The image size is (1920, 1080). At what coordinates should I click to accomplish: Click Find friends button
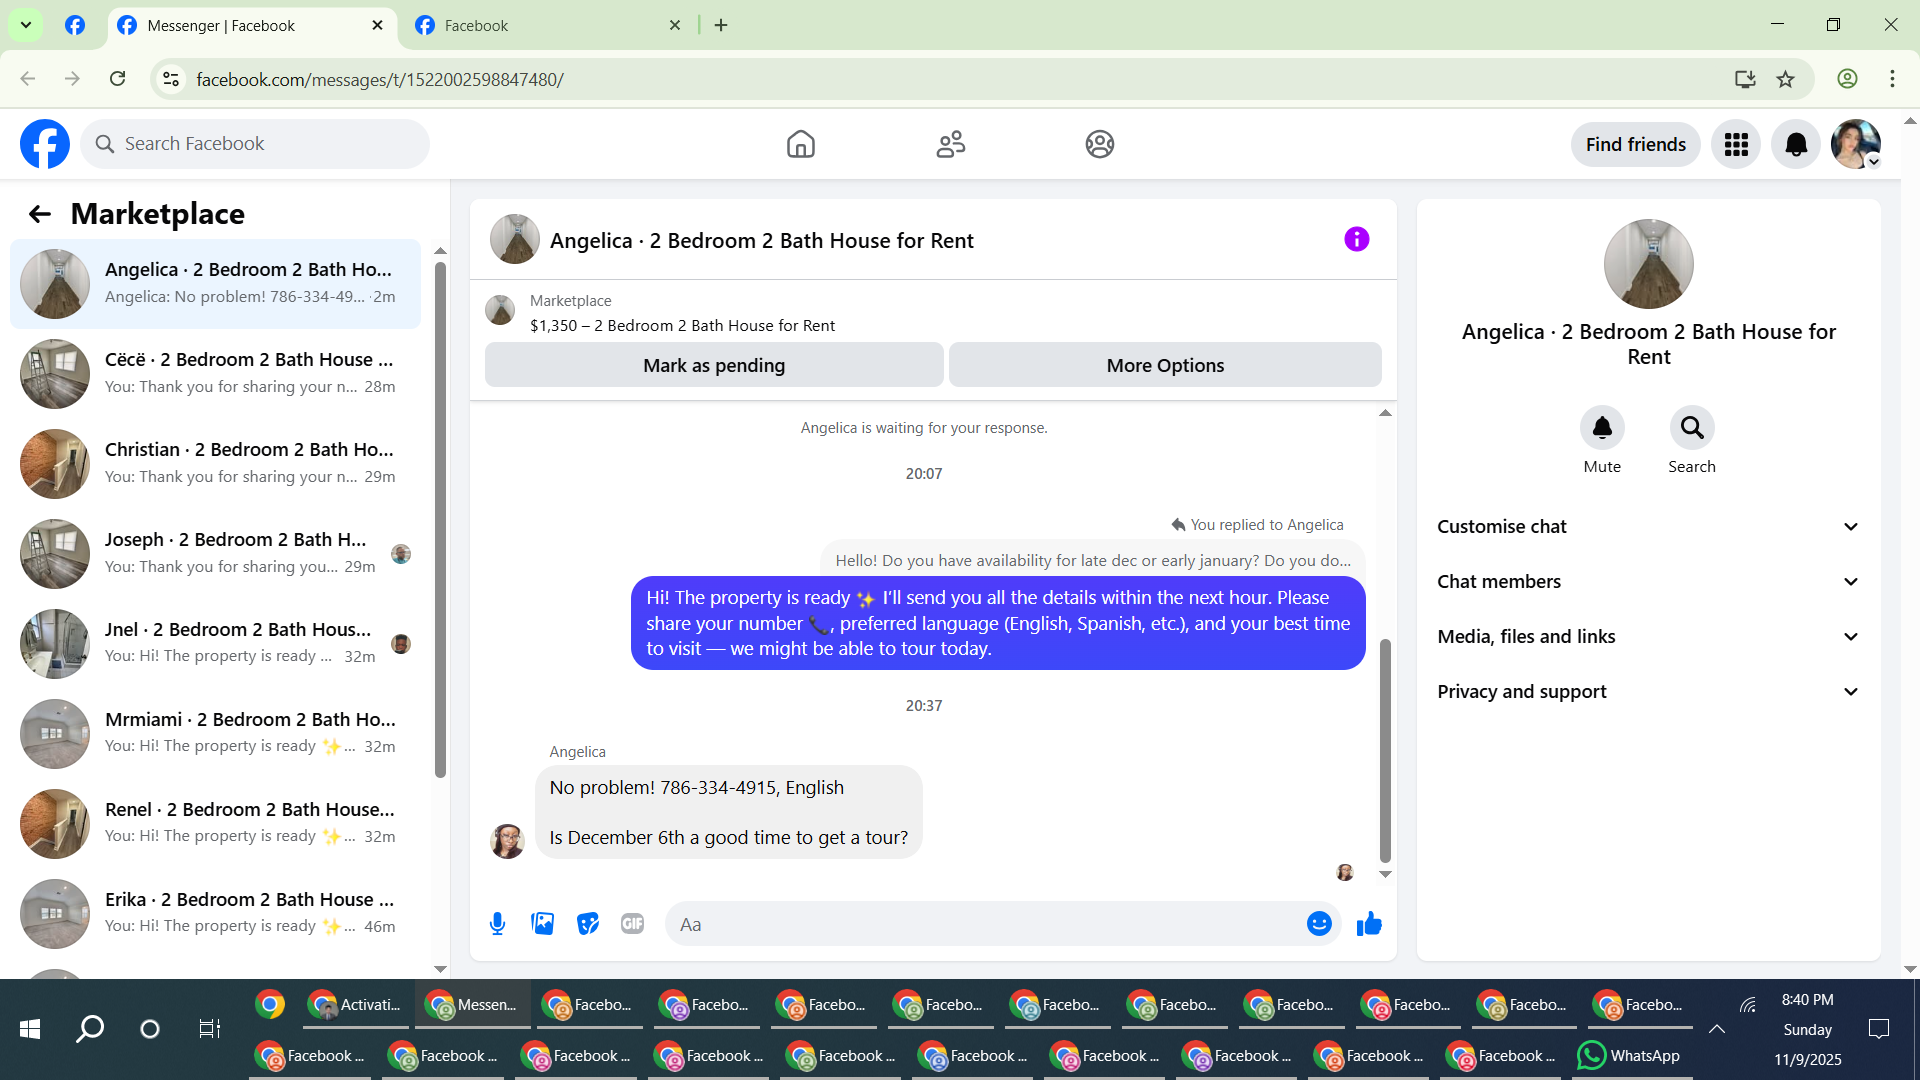coord(1635,145)
